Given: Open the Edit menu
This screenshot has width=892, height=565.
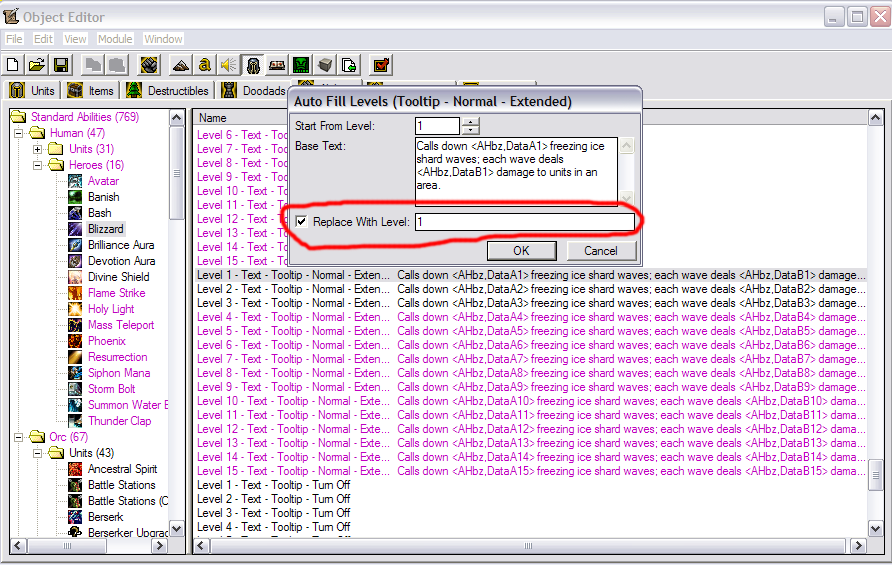Looking at the screenshot, I should coord(43,39).
